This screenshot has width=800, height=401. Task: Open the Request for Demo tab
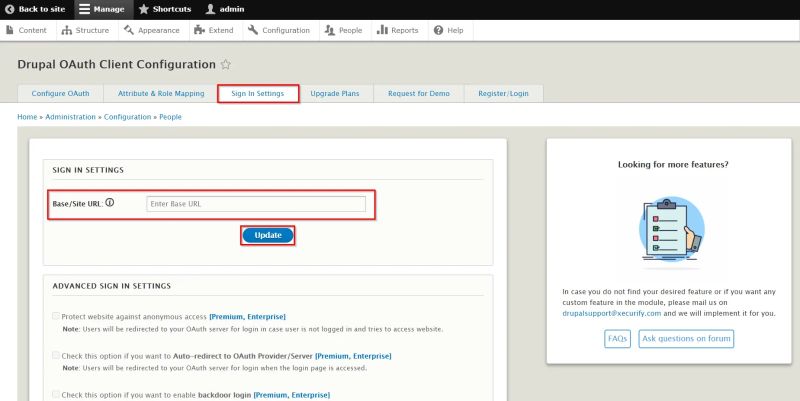coord(418,93)
